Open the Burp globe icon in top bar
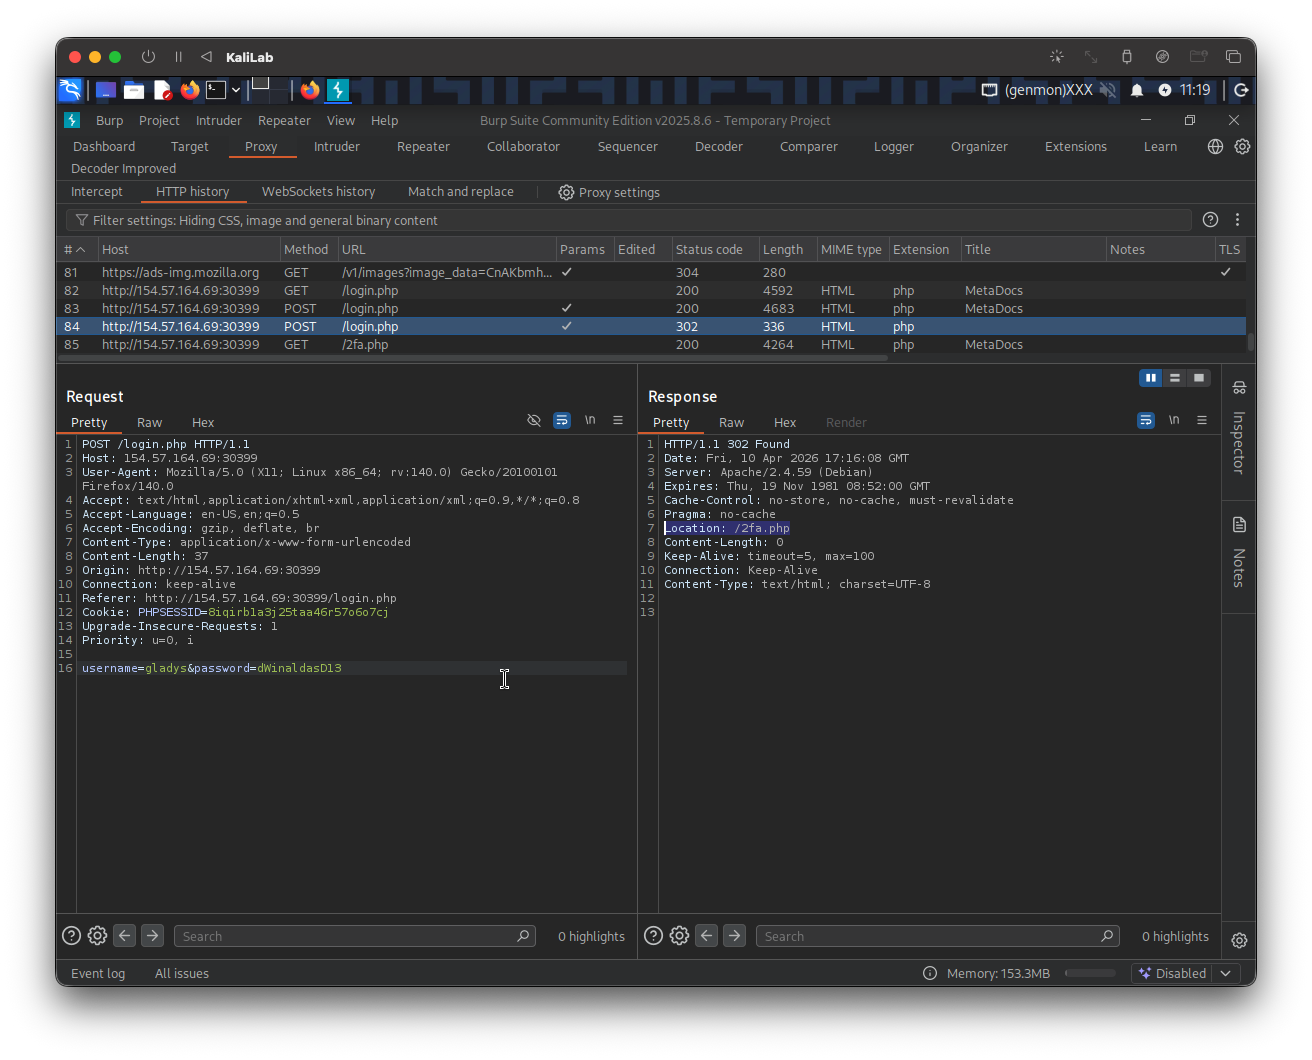This screenshot has width=1312, height=1060. 1215,146
